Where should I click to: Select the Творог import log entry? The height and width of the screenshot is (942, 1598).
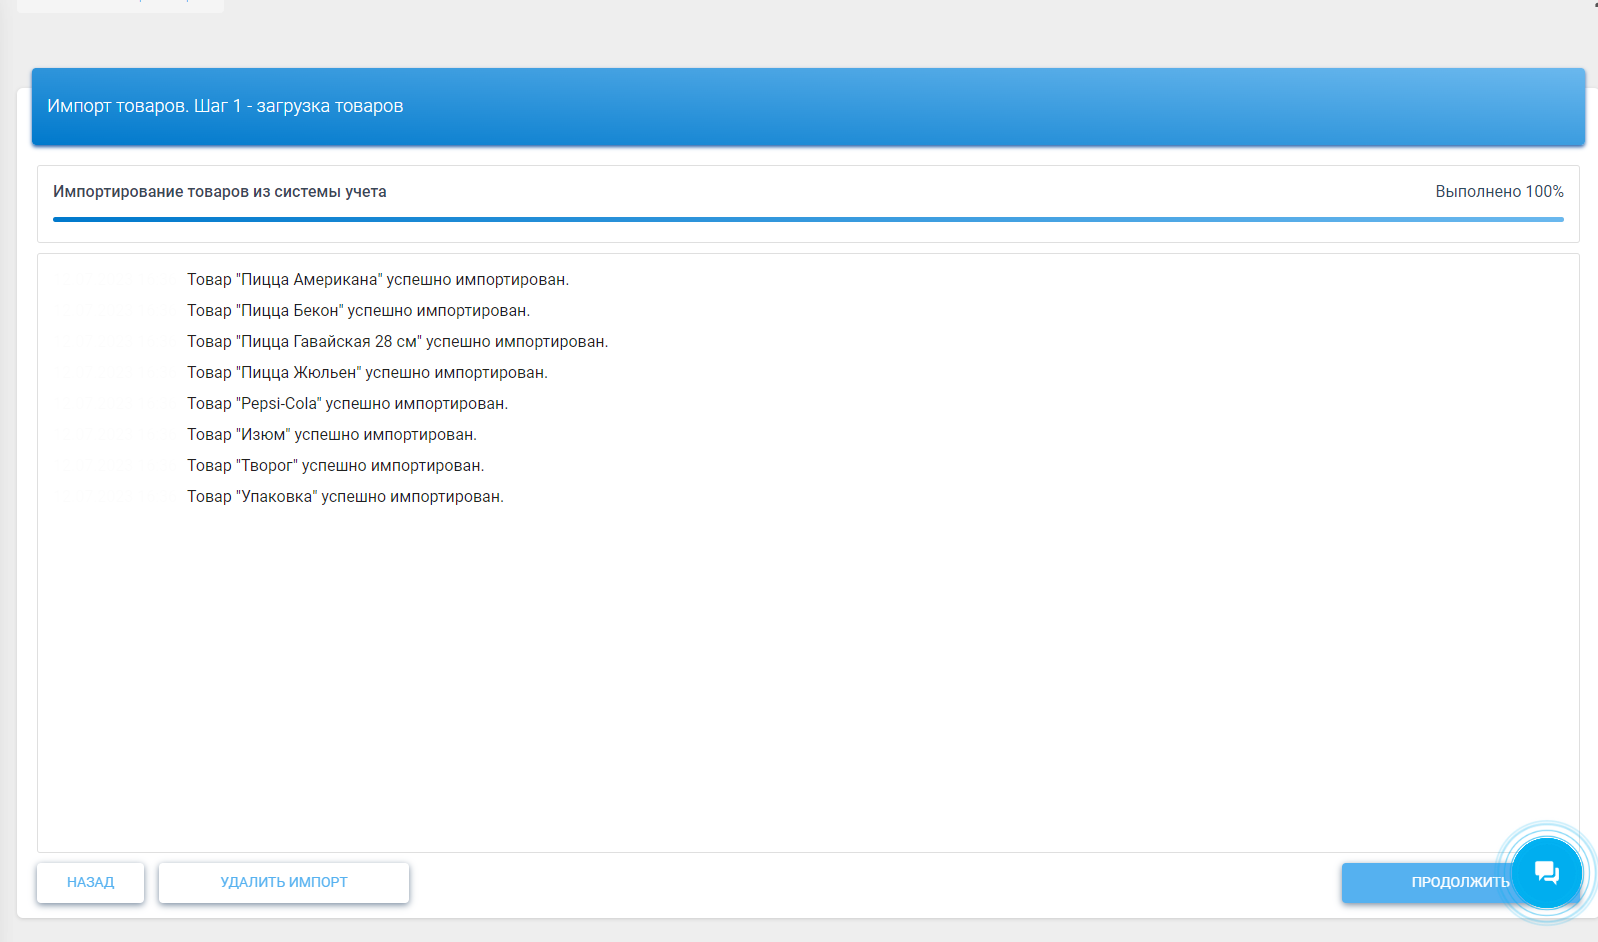pos(335,466)
